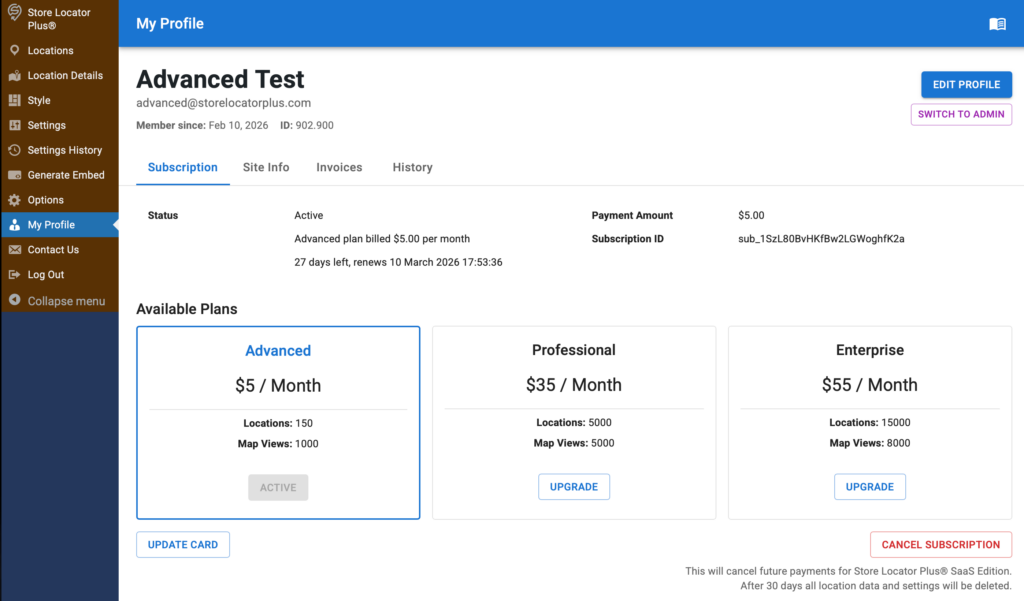
Task: Open Settings History via clock icon
Action: click(14, 150)
